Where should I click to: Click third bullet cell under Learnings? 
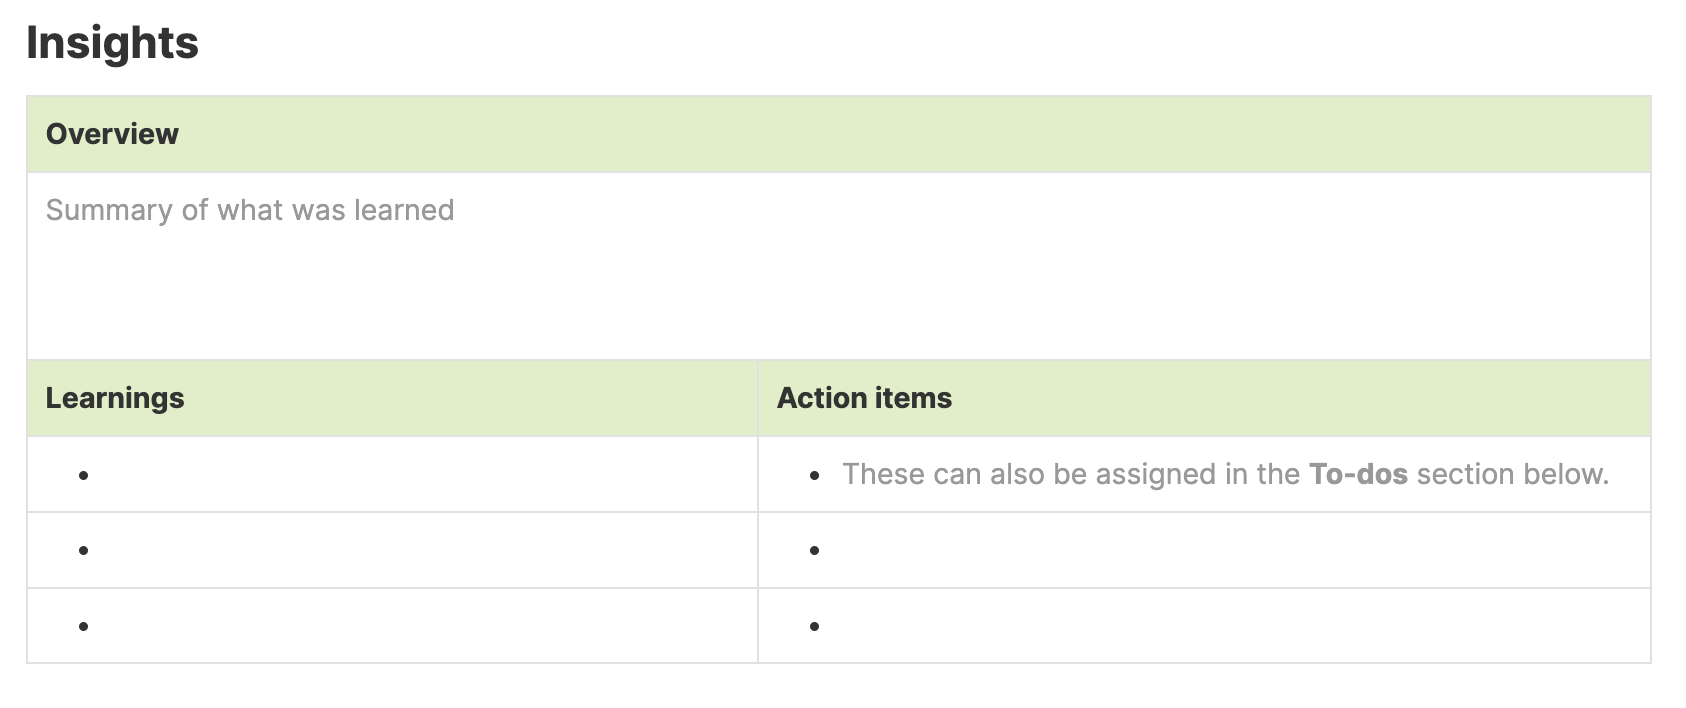(x=392, y=626)
